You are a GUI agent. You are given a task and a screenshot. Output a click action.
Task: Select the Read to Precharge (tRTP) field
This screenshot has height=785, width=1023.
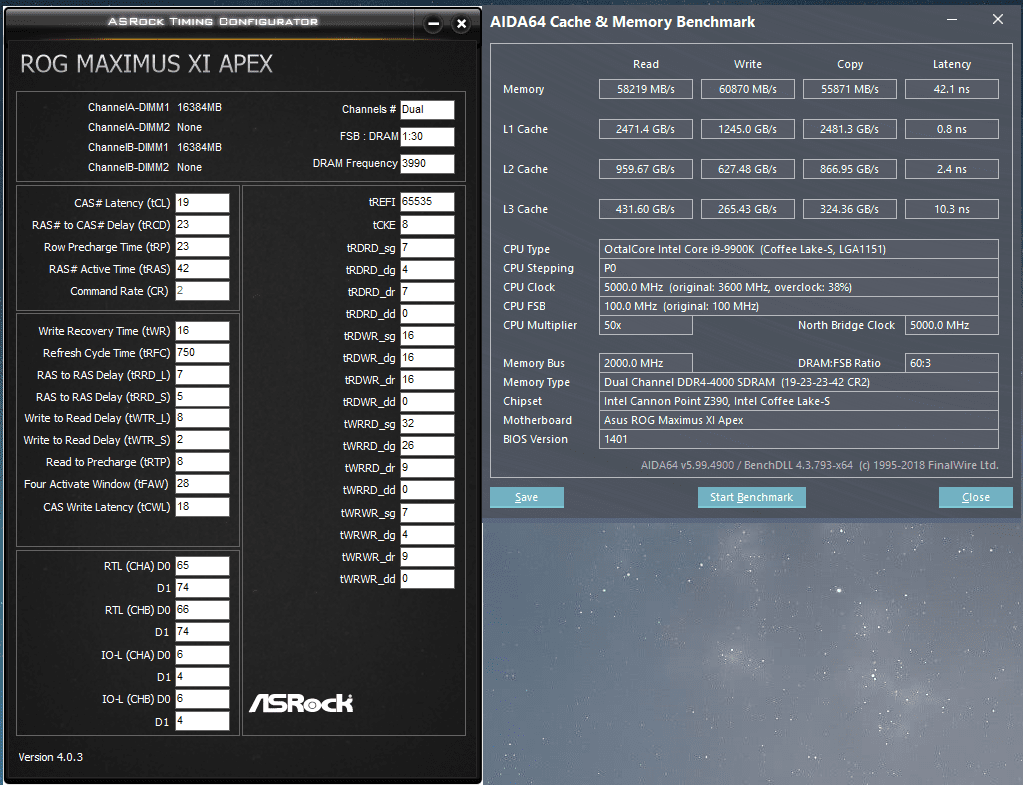point(202,462)
